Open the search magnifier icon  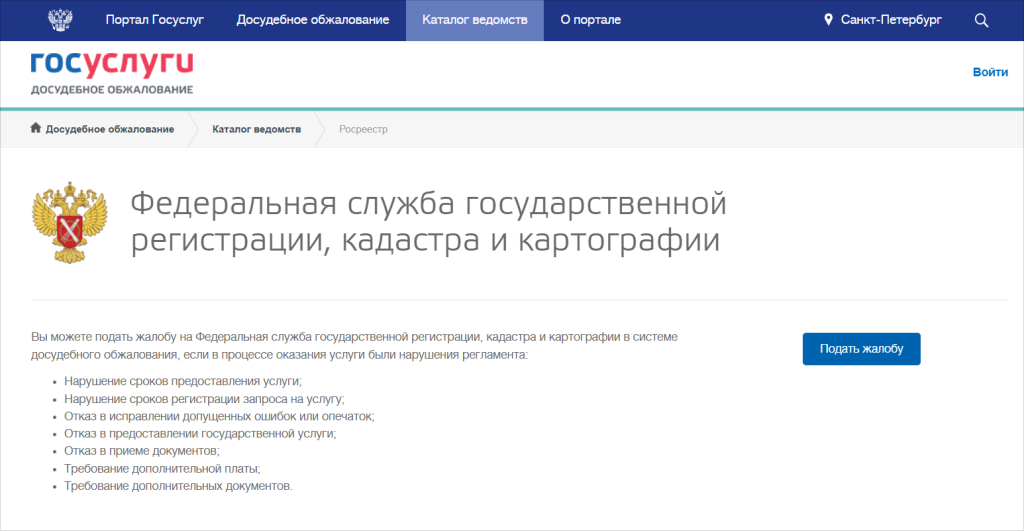[981, 20]
